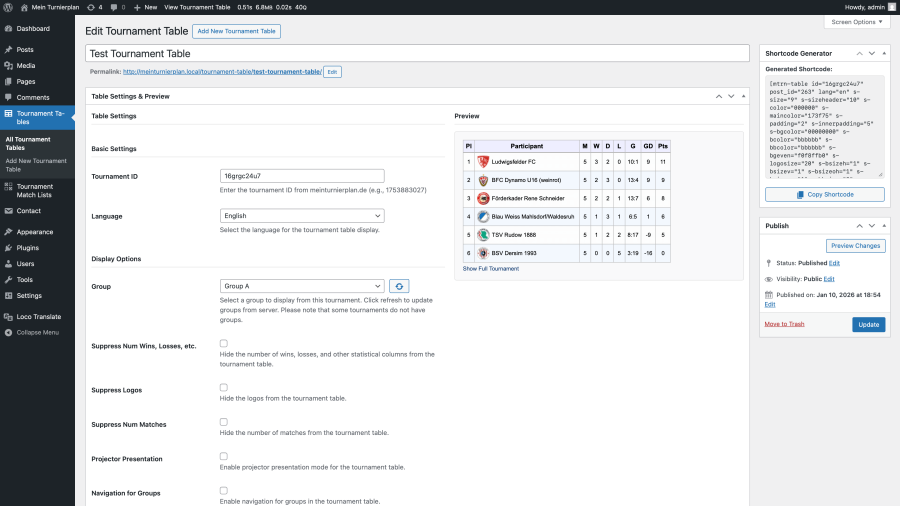
Task: Expand the Screen Options panel
Action: (x=856, y=21)
